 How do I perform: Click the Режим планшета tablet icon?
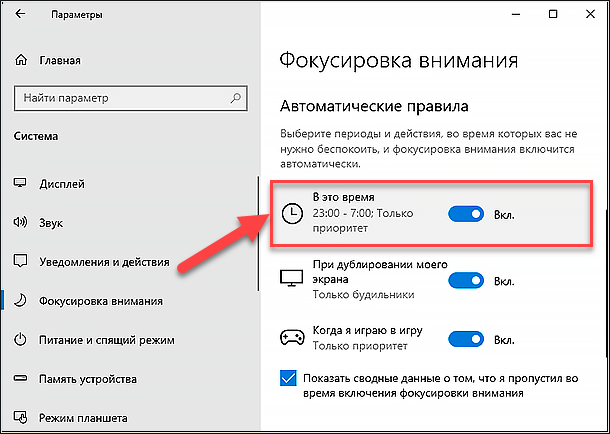(x=20, y=418)
